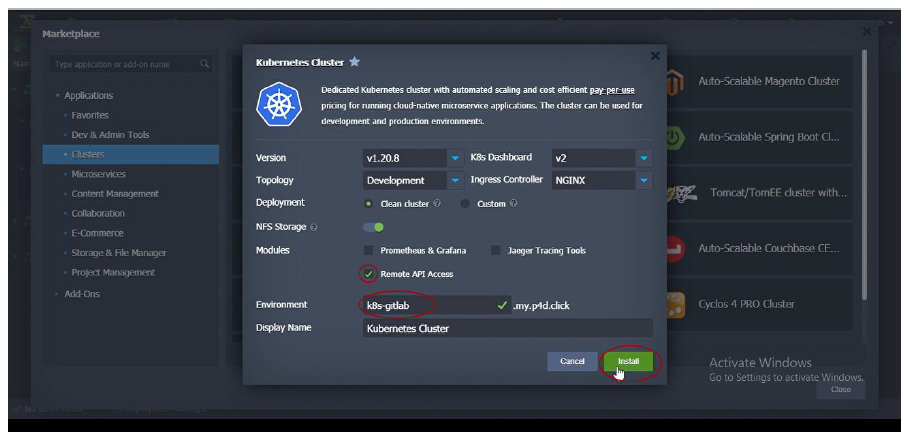Open the E-Commerce category
908x439 pixels.
click(x=97, y=233)
